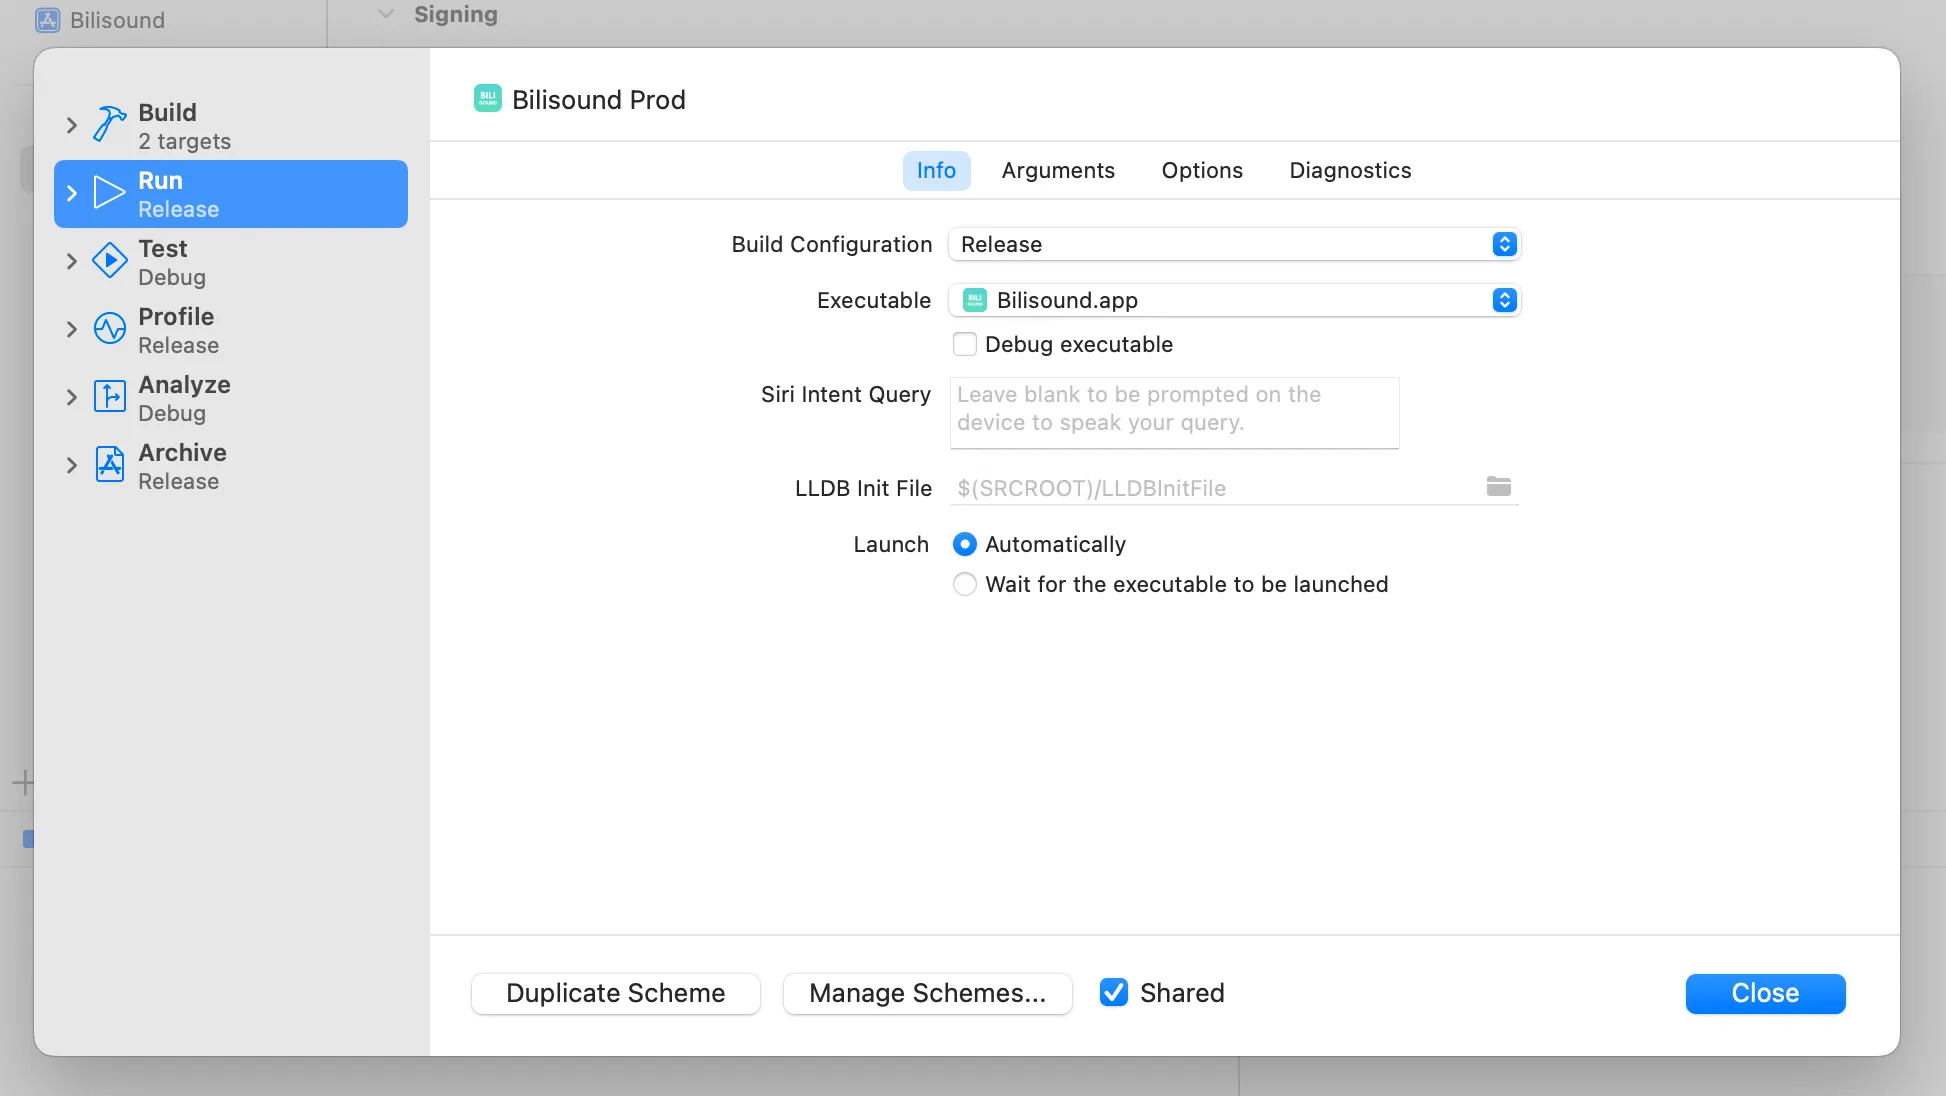This screenshot has width=1946, height=1096.
Task: Select the Test diamond play icon
Action: [109, 261]
